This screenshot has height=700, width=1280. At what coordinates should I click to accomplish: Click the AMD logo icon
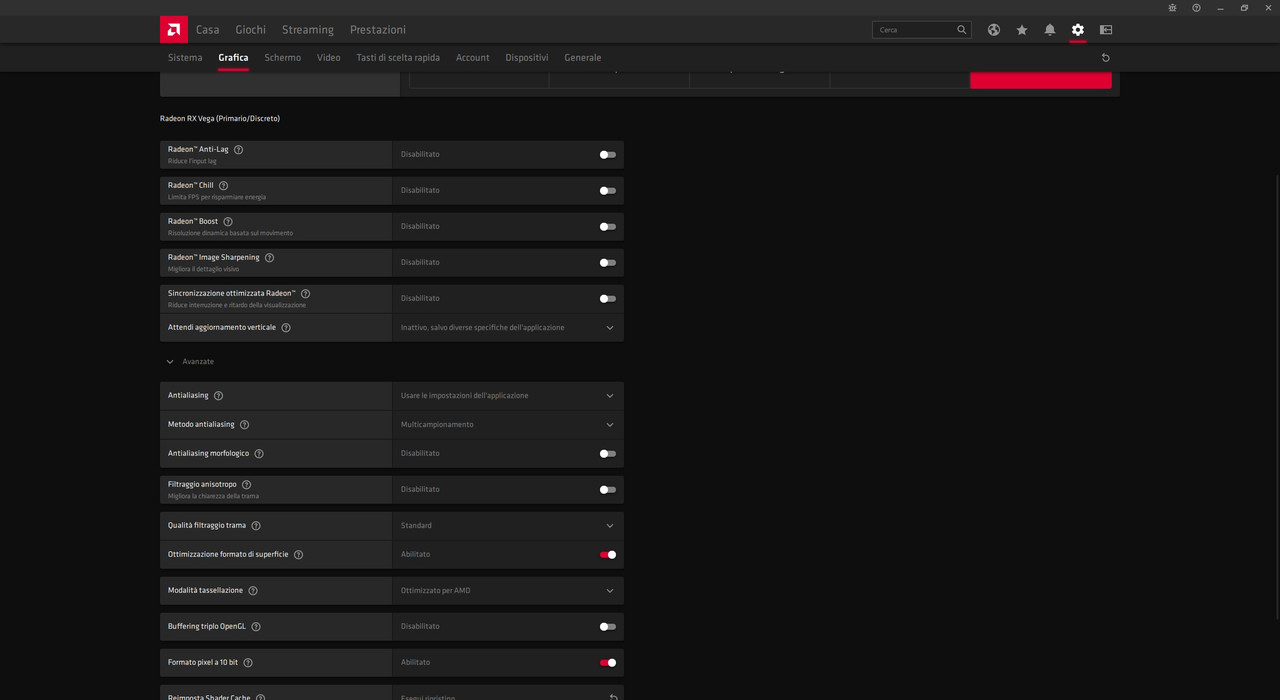(x=174, y=30)
